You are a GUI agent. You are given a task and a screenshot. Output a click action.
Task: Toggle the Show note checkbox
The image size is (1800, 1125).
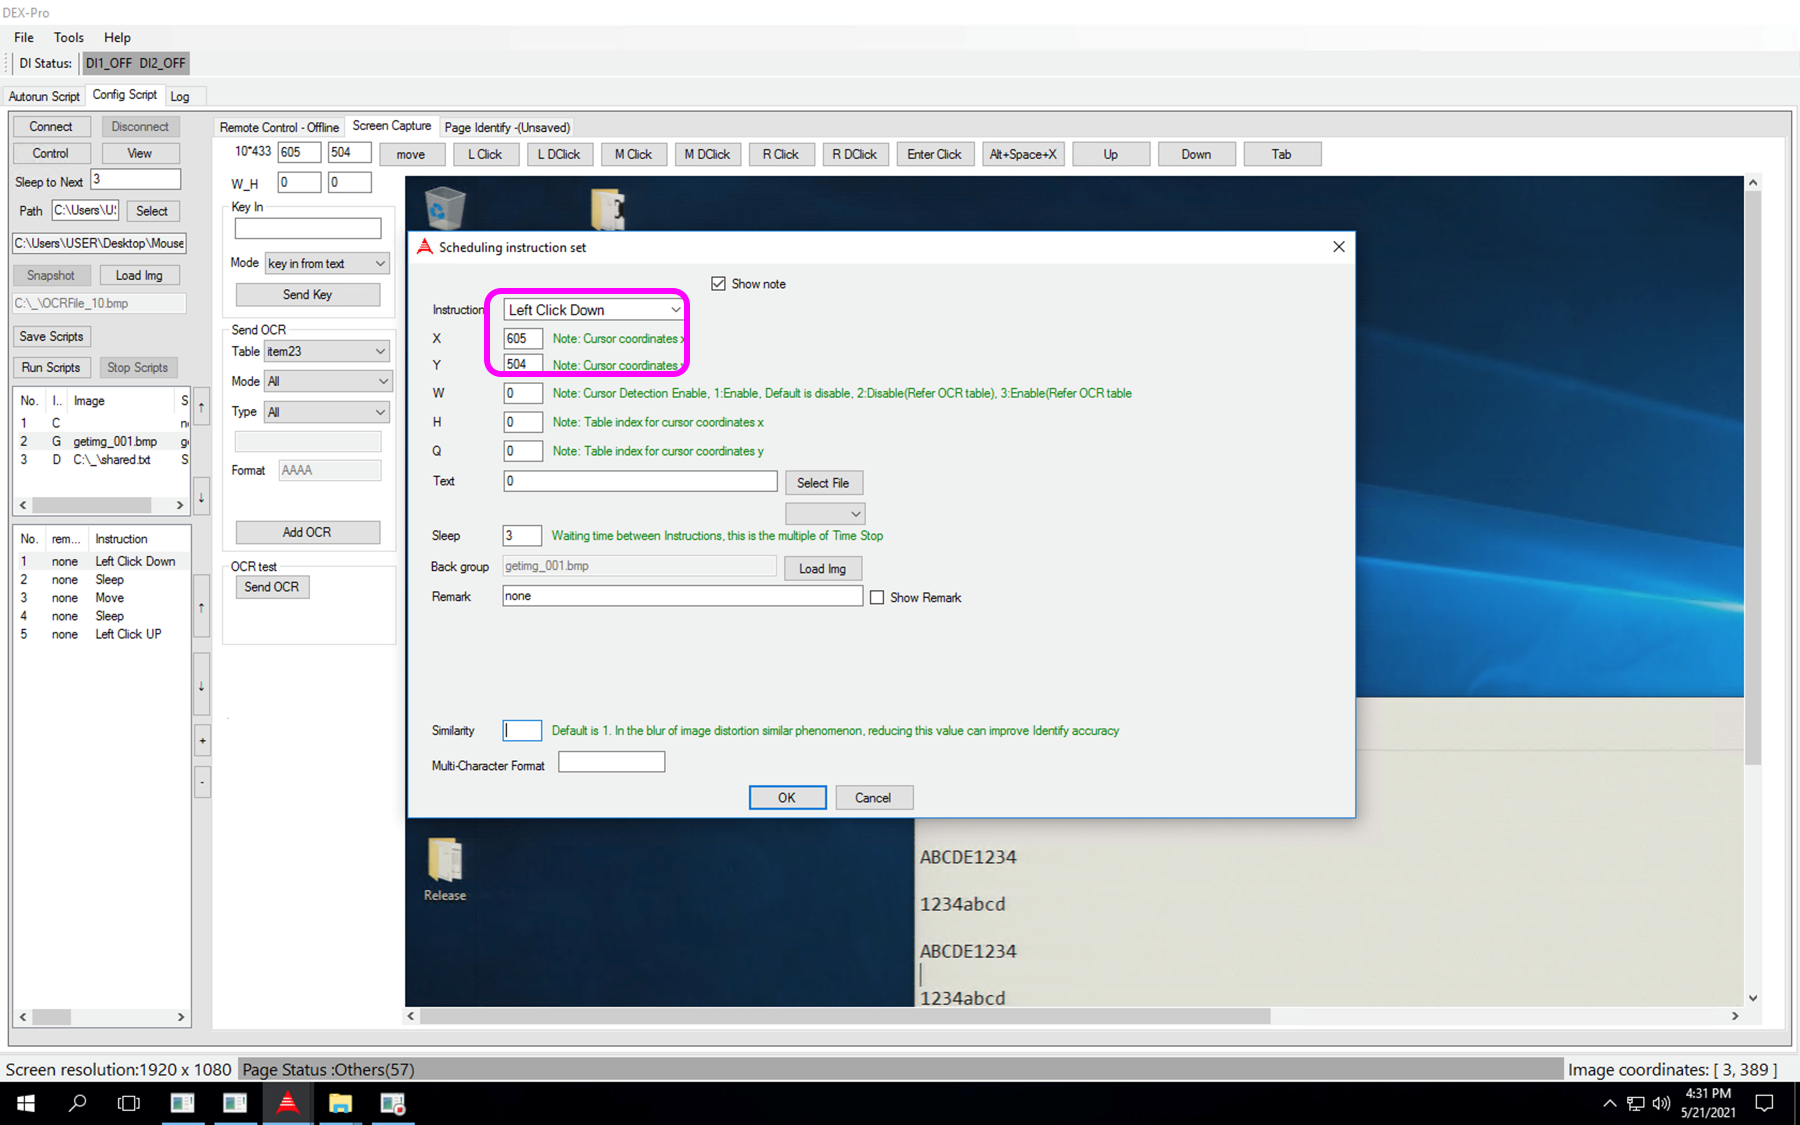pyautogui.click(x=718, y=284)
